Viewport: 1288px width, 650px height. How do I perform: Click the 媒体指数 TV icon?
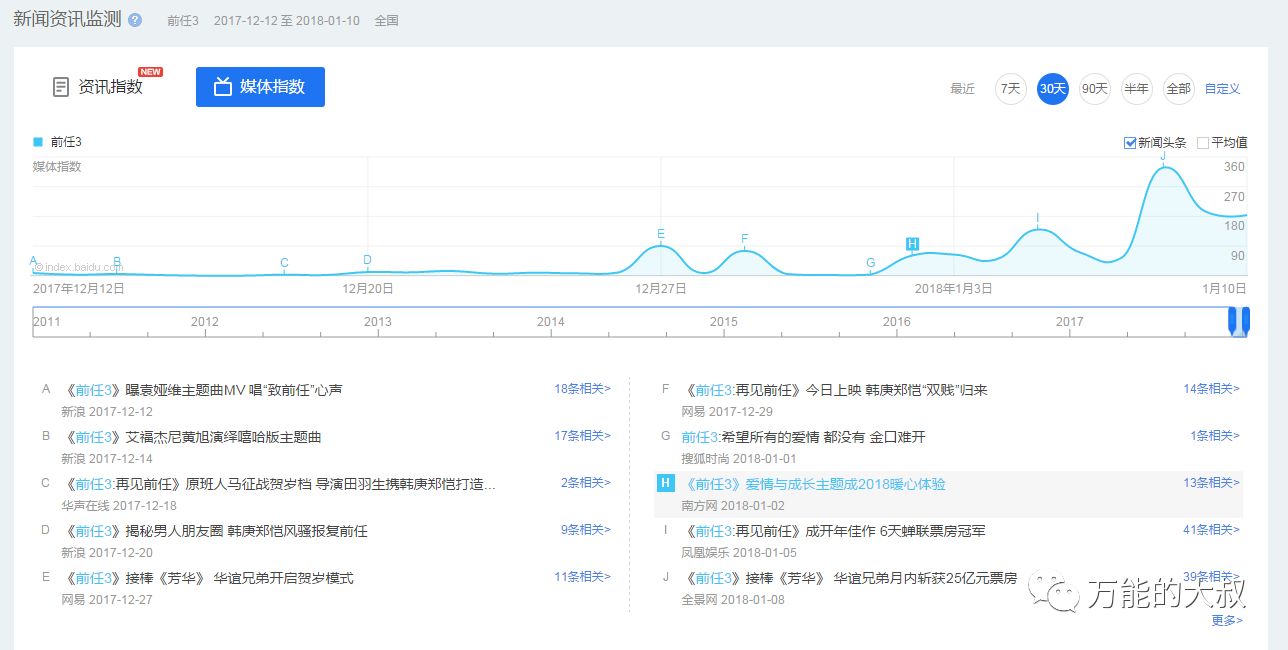tap(223, 87)
